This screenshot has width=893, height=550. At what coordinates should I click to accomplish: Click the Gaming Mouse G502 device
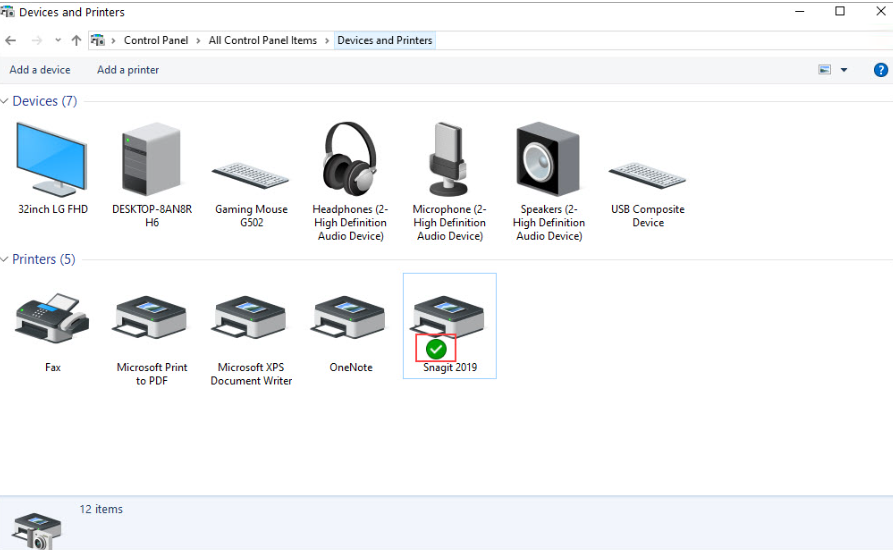pos(251,175)
